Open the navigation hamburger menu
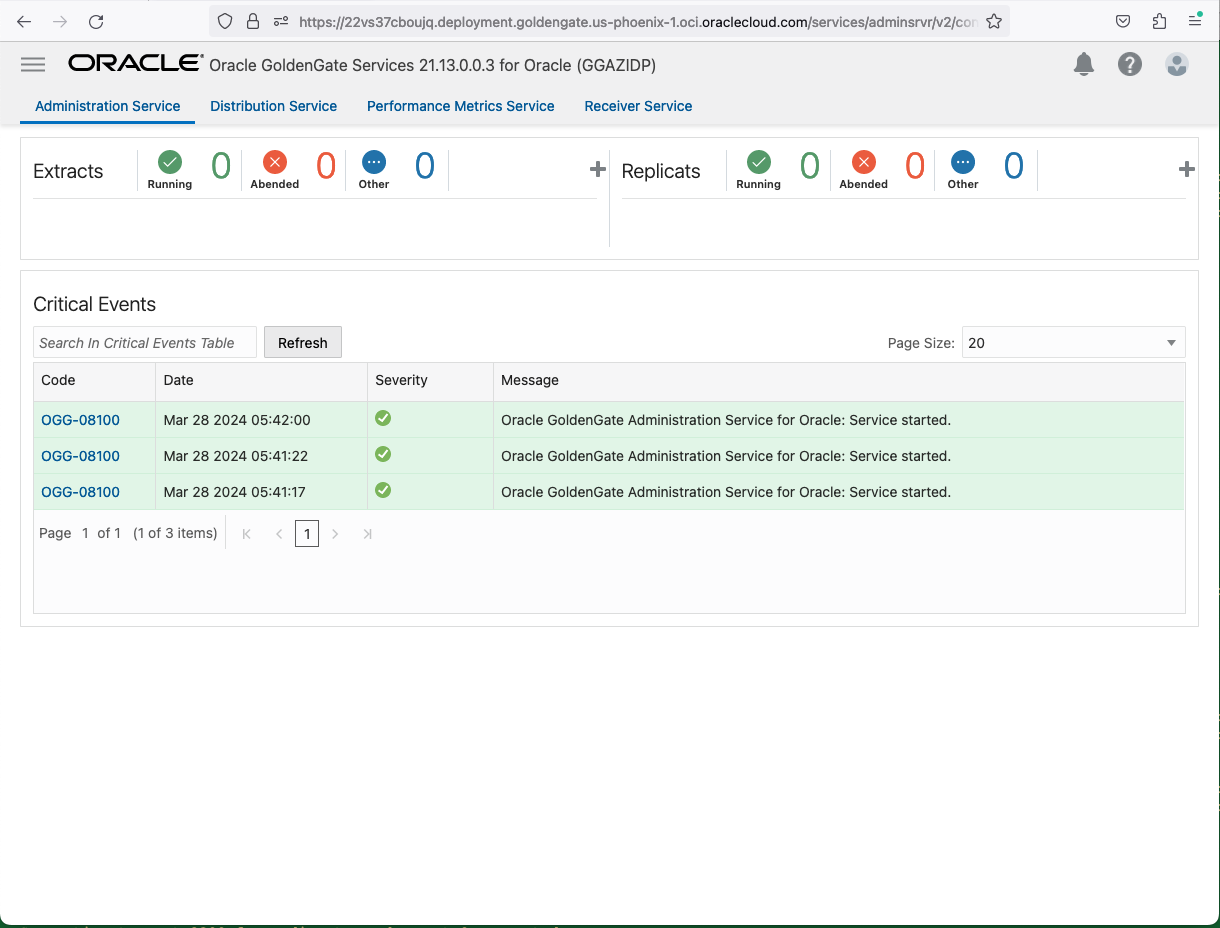The image size is (1220, 928). click(33, 64)
